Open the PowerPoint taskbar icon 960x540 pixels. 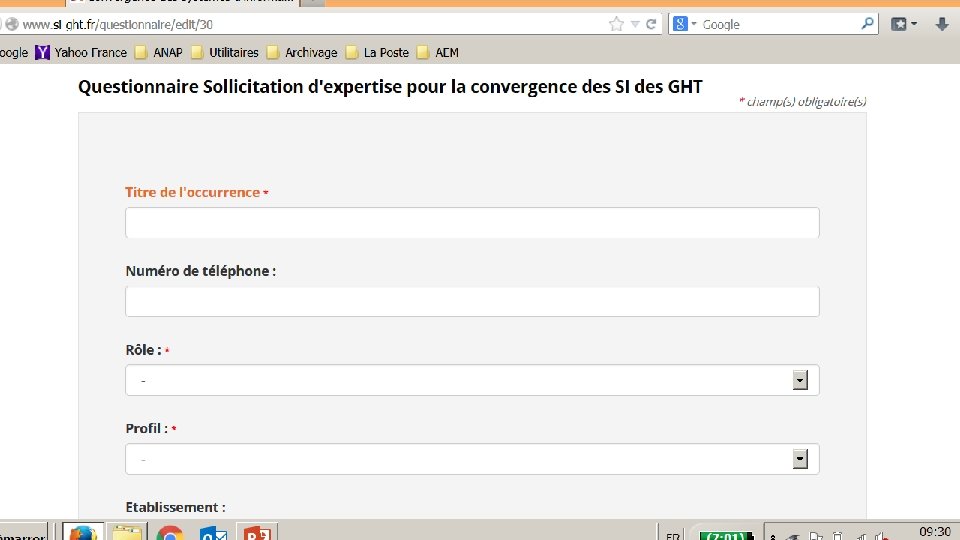click(257, 532)
